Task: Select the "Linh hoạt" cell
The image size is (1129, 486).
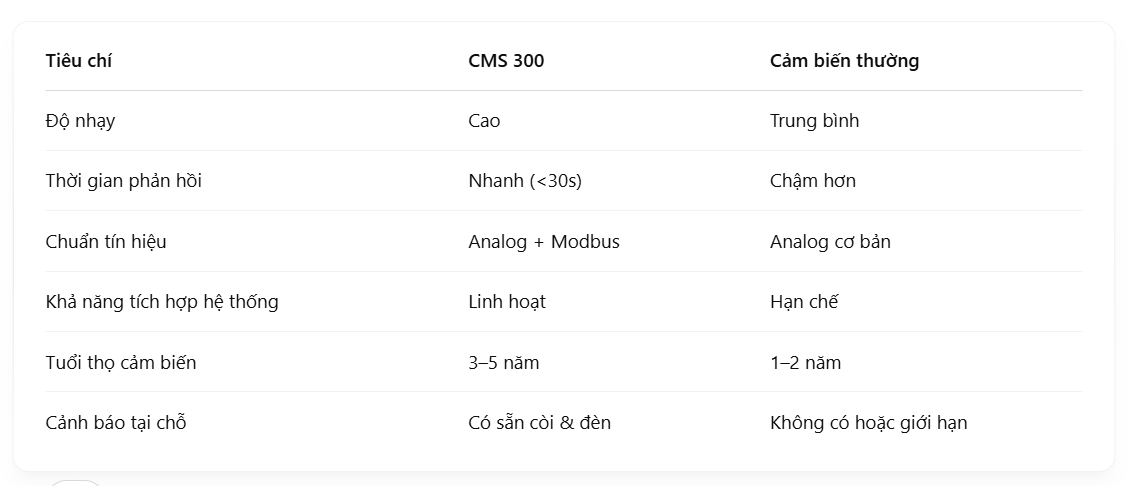Action: click(x=507, y=302)
